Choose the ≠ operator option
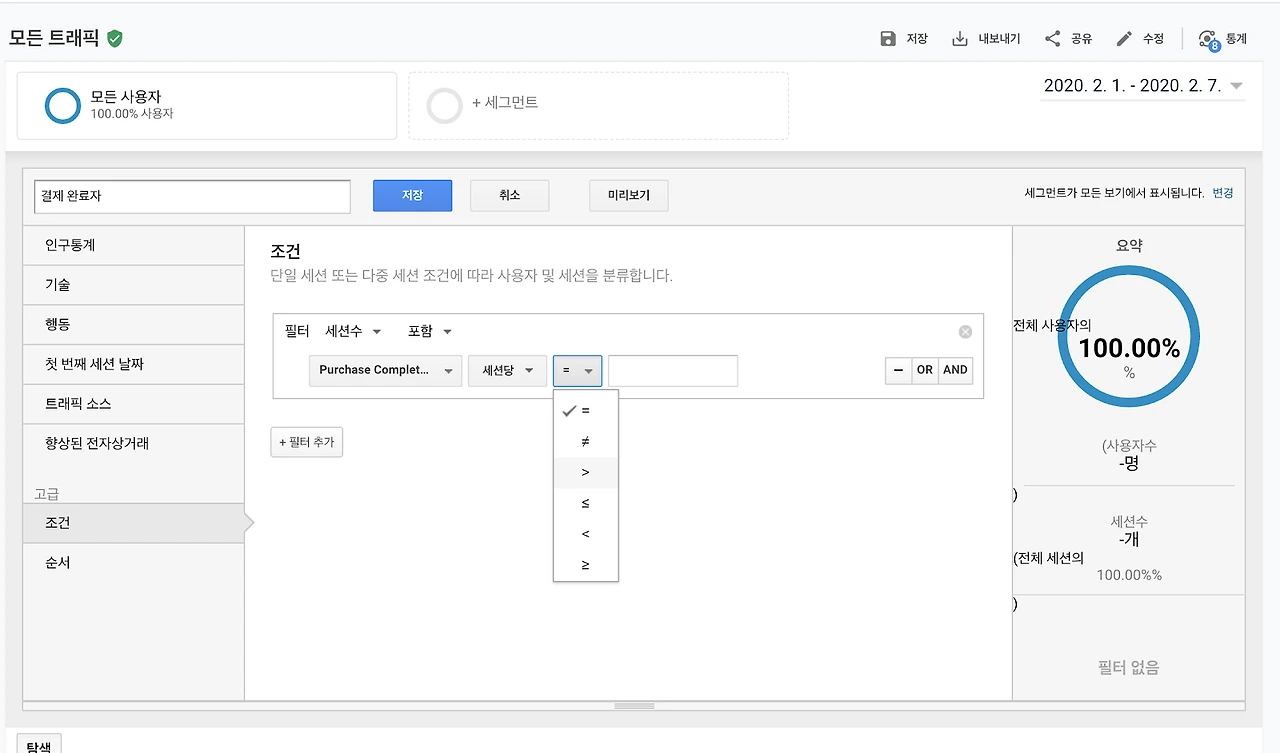1280x753 pixels. coord(586,441)
